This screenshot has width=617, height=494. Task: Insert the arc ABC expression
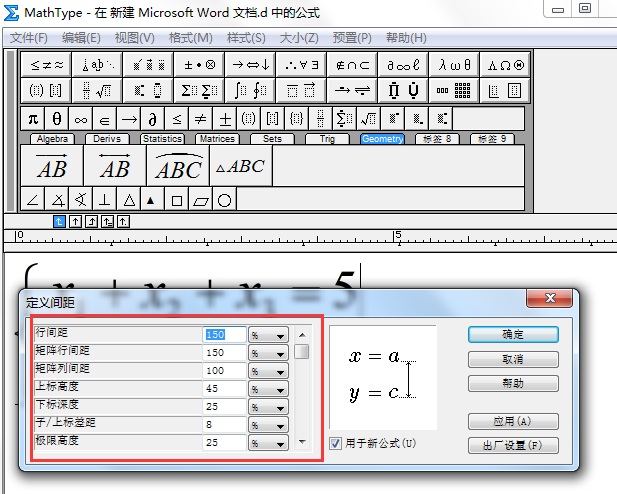point(177,167)
